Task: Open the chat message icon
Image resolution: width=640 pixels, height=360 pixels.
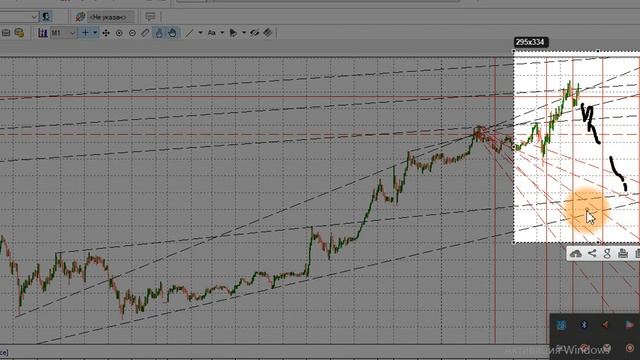Action: pos(150,17)
